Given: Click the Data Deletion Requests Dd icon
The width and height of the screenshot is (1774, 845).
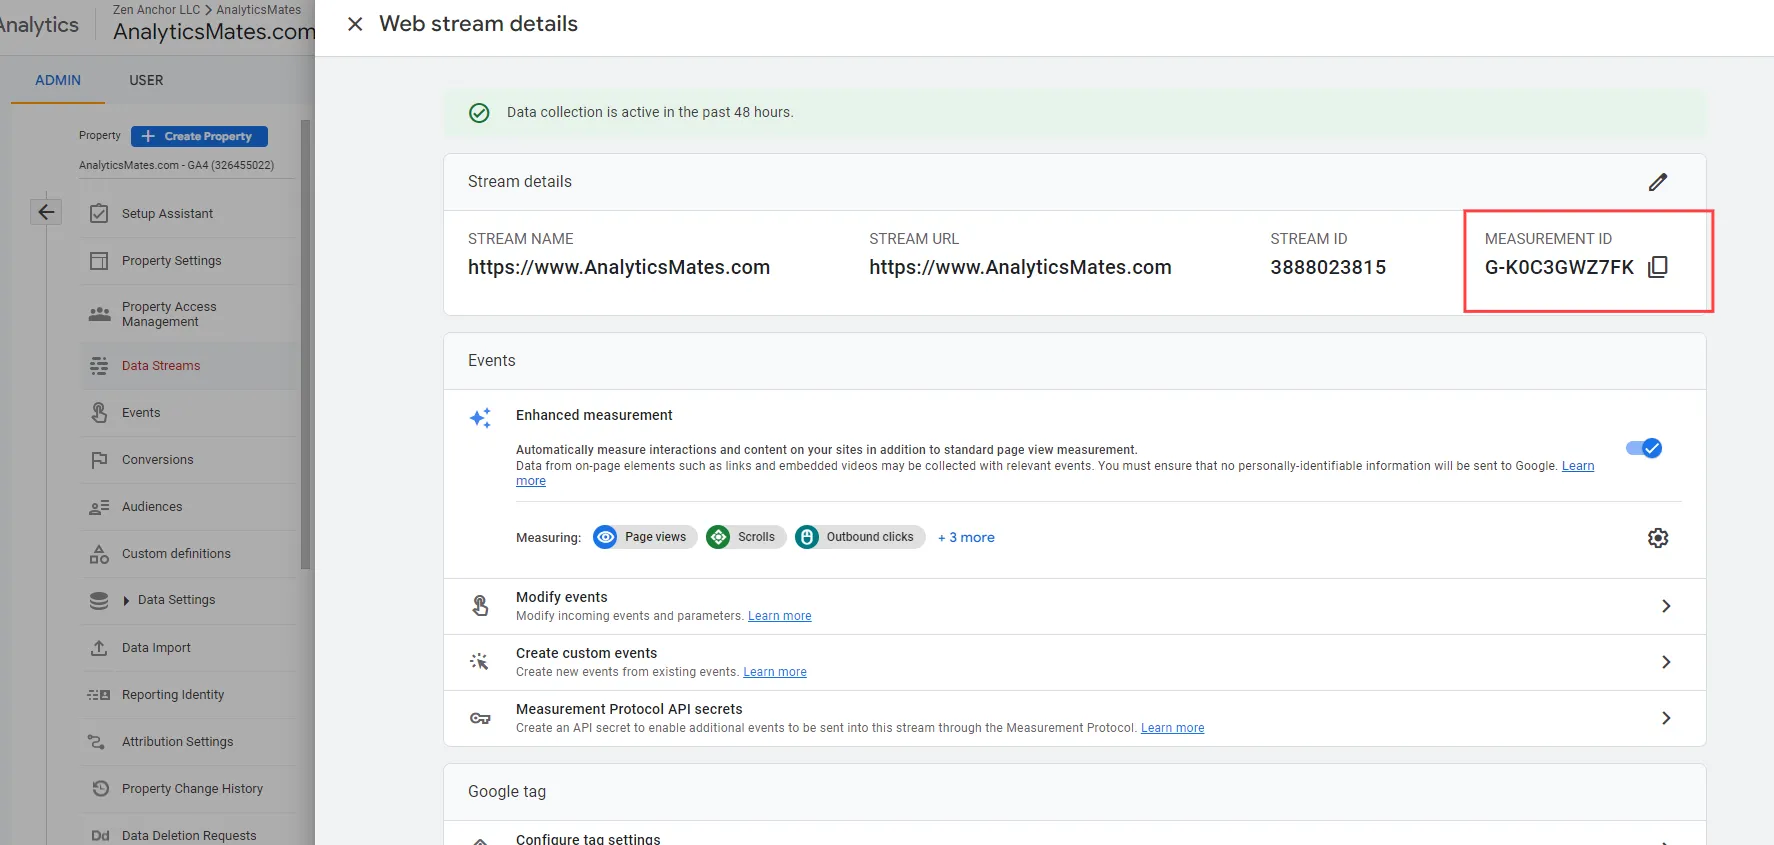Looking at the screenshot, I should (x=100, y=836).
